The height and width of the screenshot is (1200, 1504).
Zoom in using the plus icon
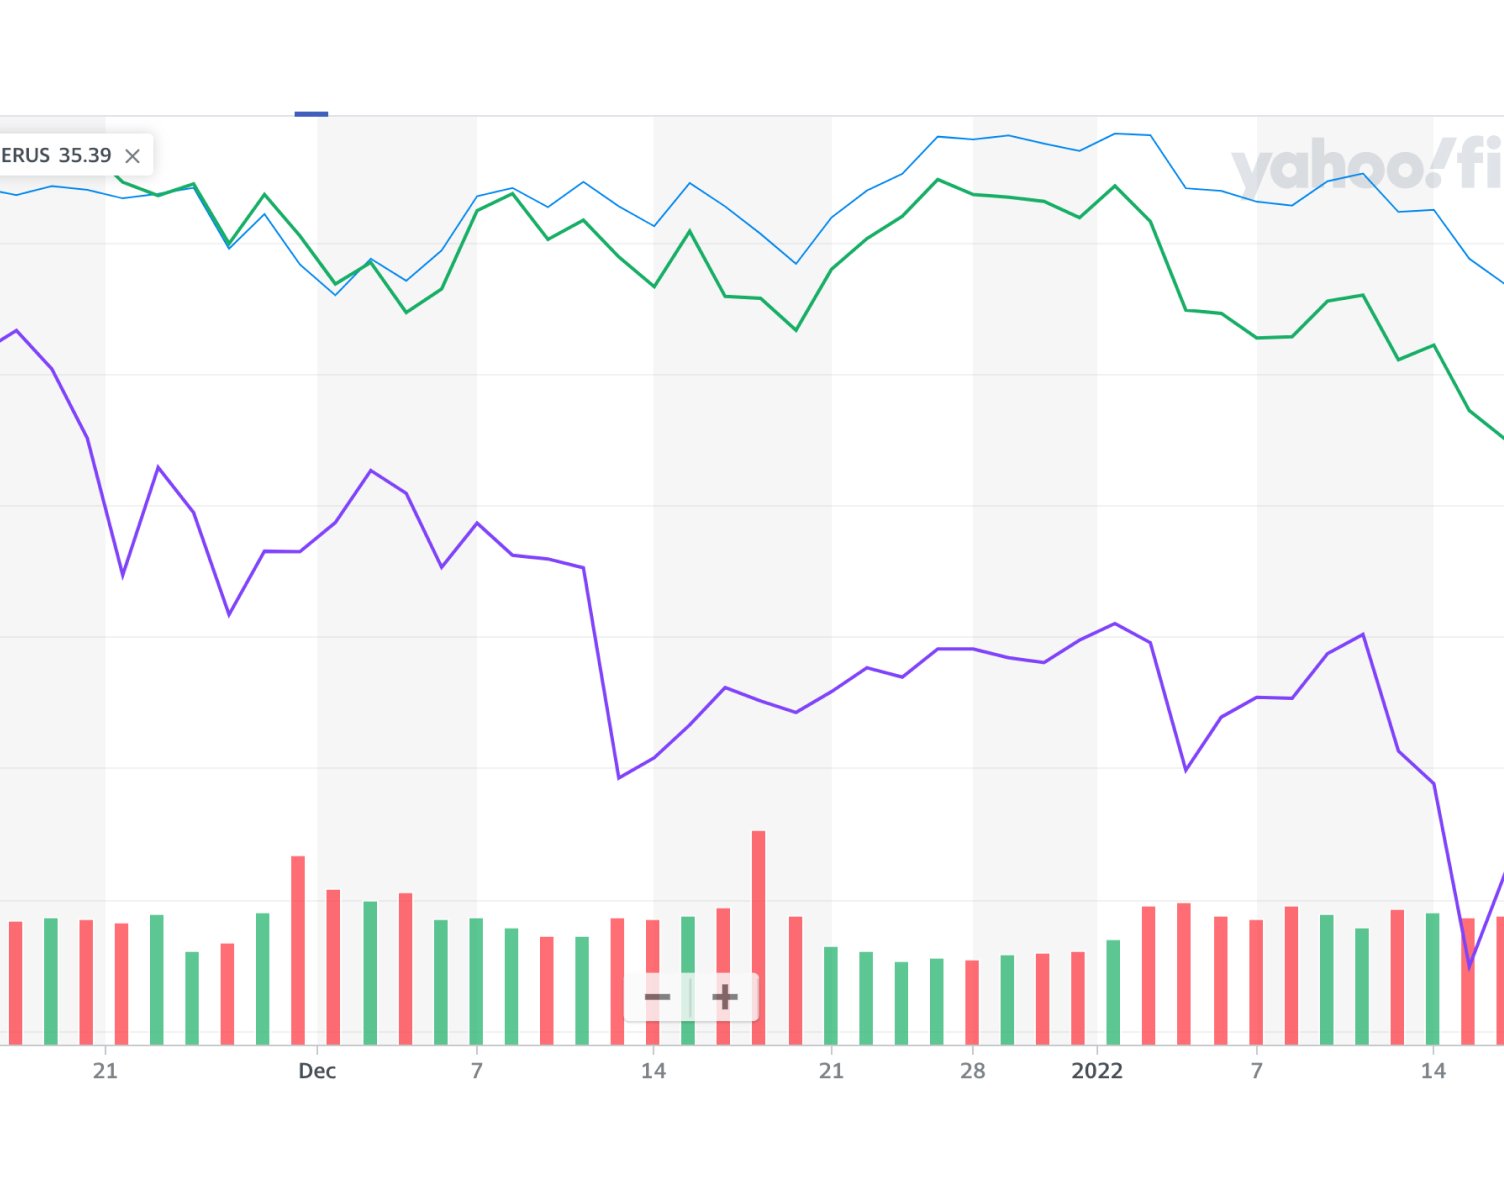click(x=725, y=997)
